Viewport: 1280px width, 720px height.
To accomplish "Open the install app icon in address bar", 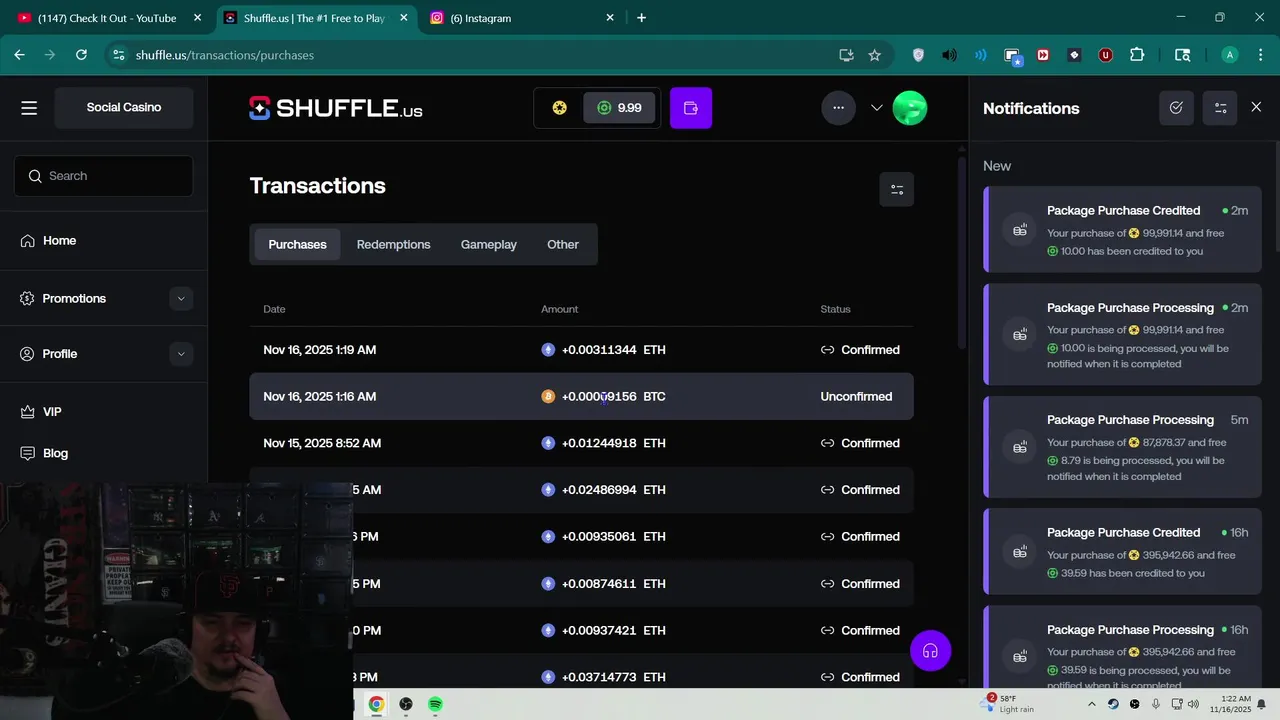I will point(846,55).
